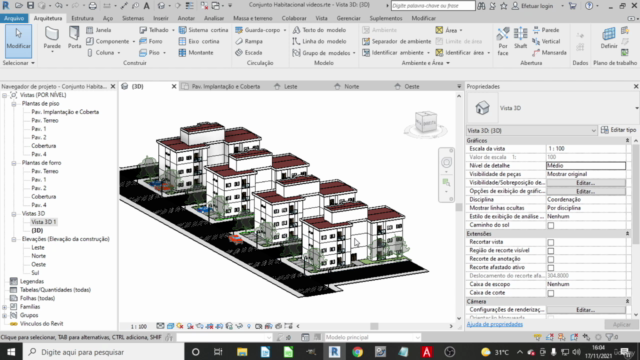This screenshot has width=640, height=360.
Task: Click the Windows search box
Action: (x=104, y=352)
